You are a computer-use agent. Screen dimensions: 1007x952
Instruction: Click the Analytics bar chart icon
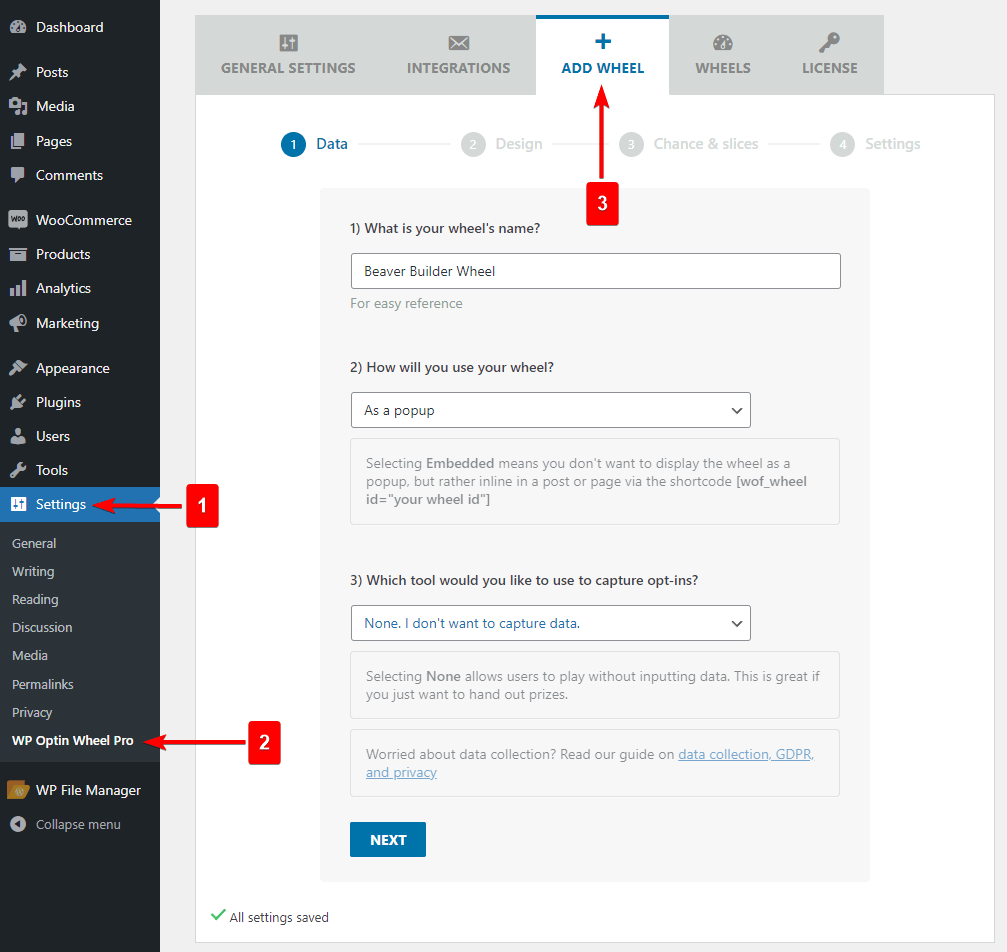tap(18, 288)
